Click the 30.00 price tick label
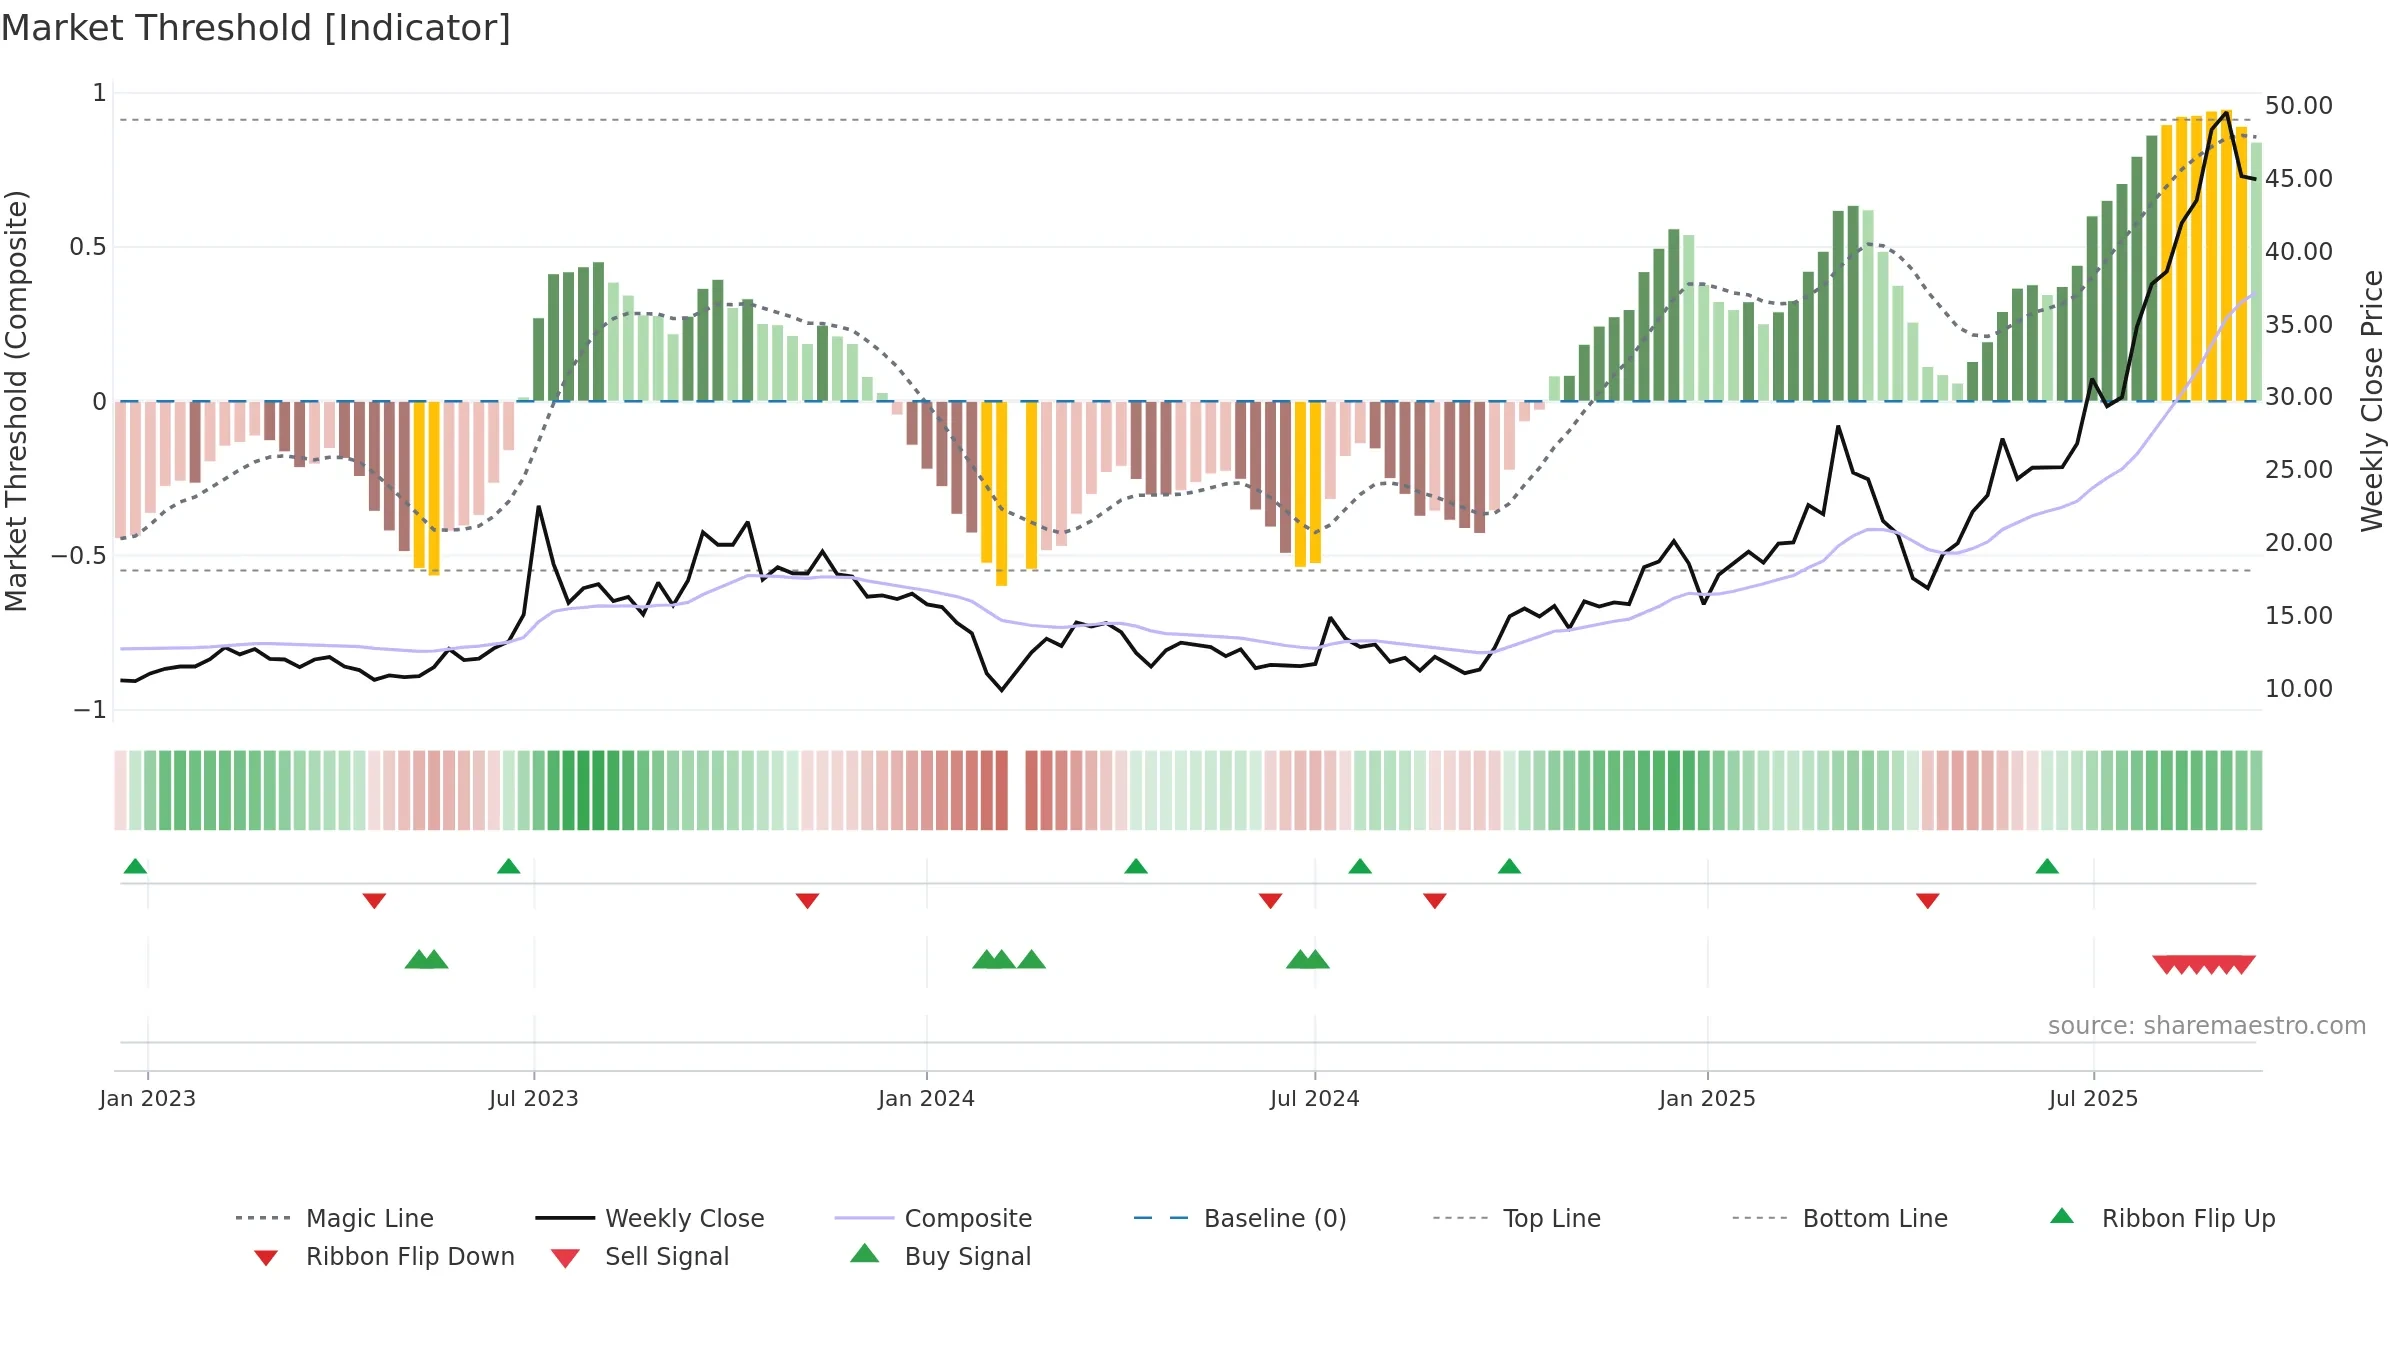 coord(2299,397)
